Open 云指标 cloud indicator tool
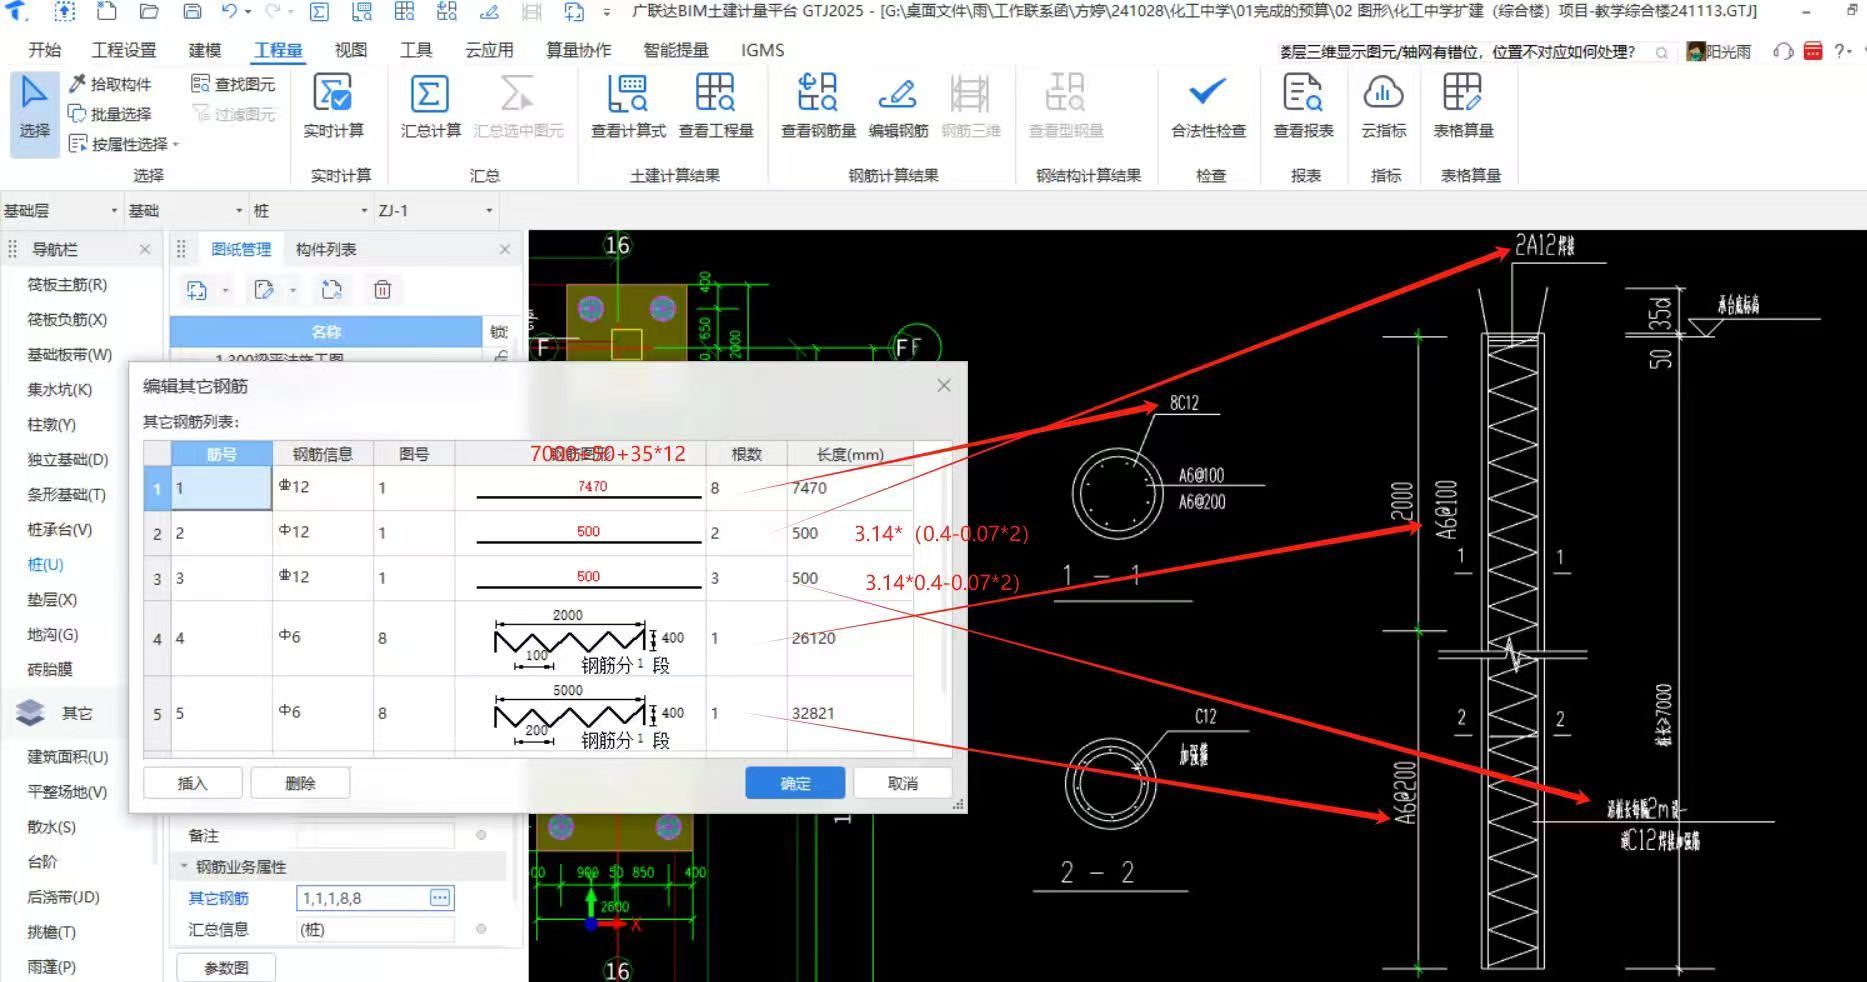 (x=1384, y=106)
